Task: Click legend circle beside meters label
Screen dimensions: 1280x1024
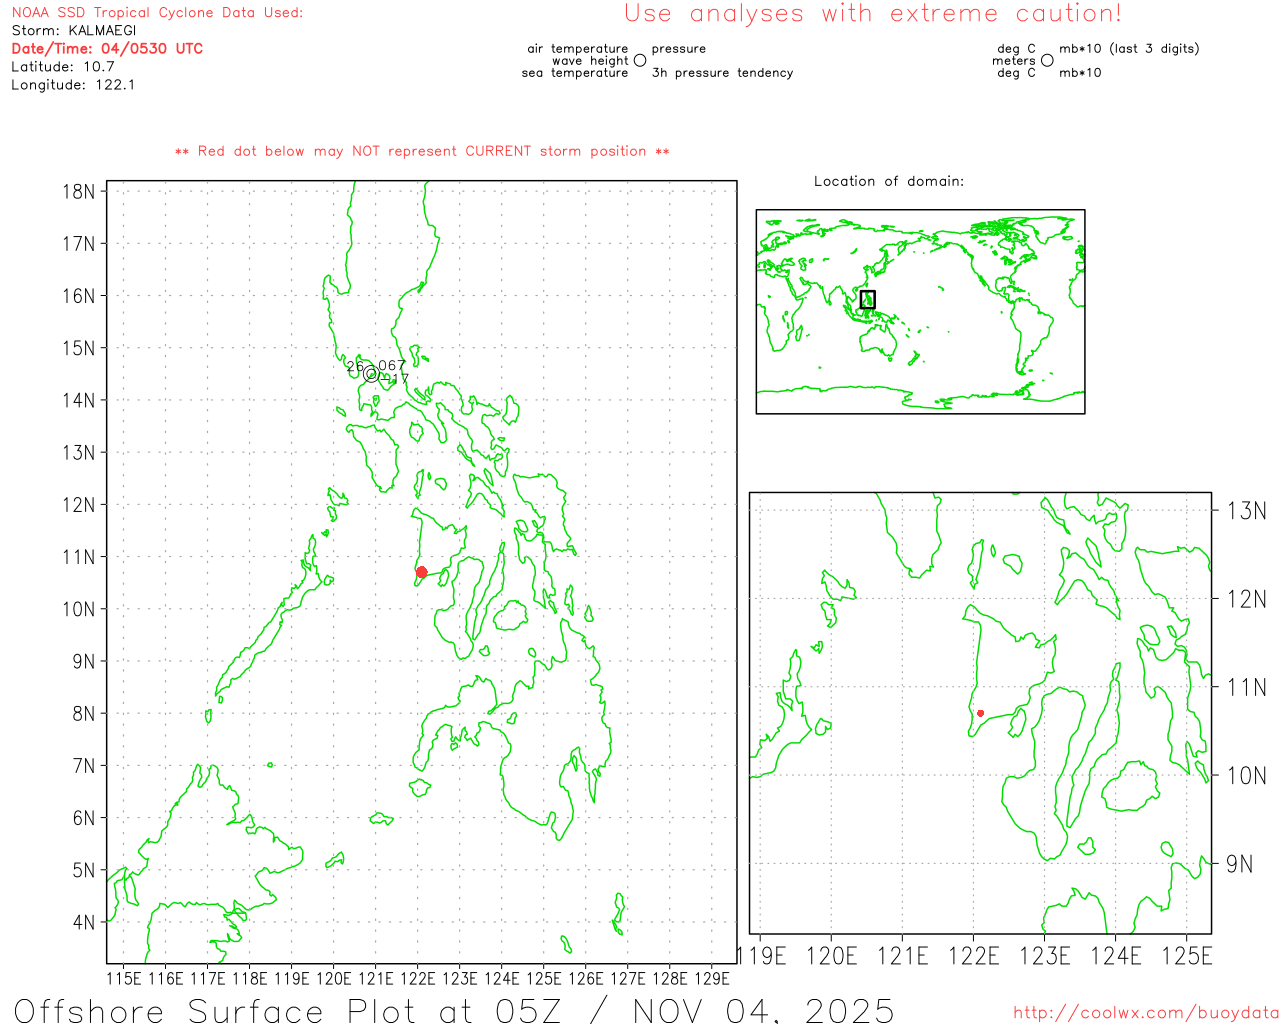Action: [1047, 61]
